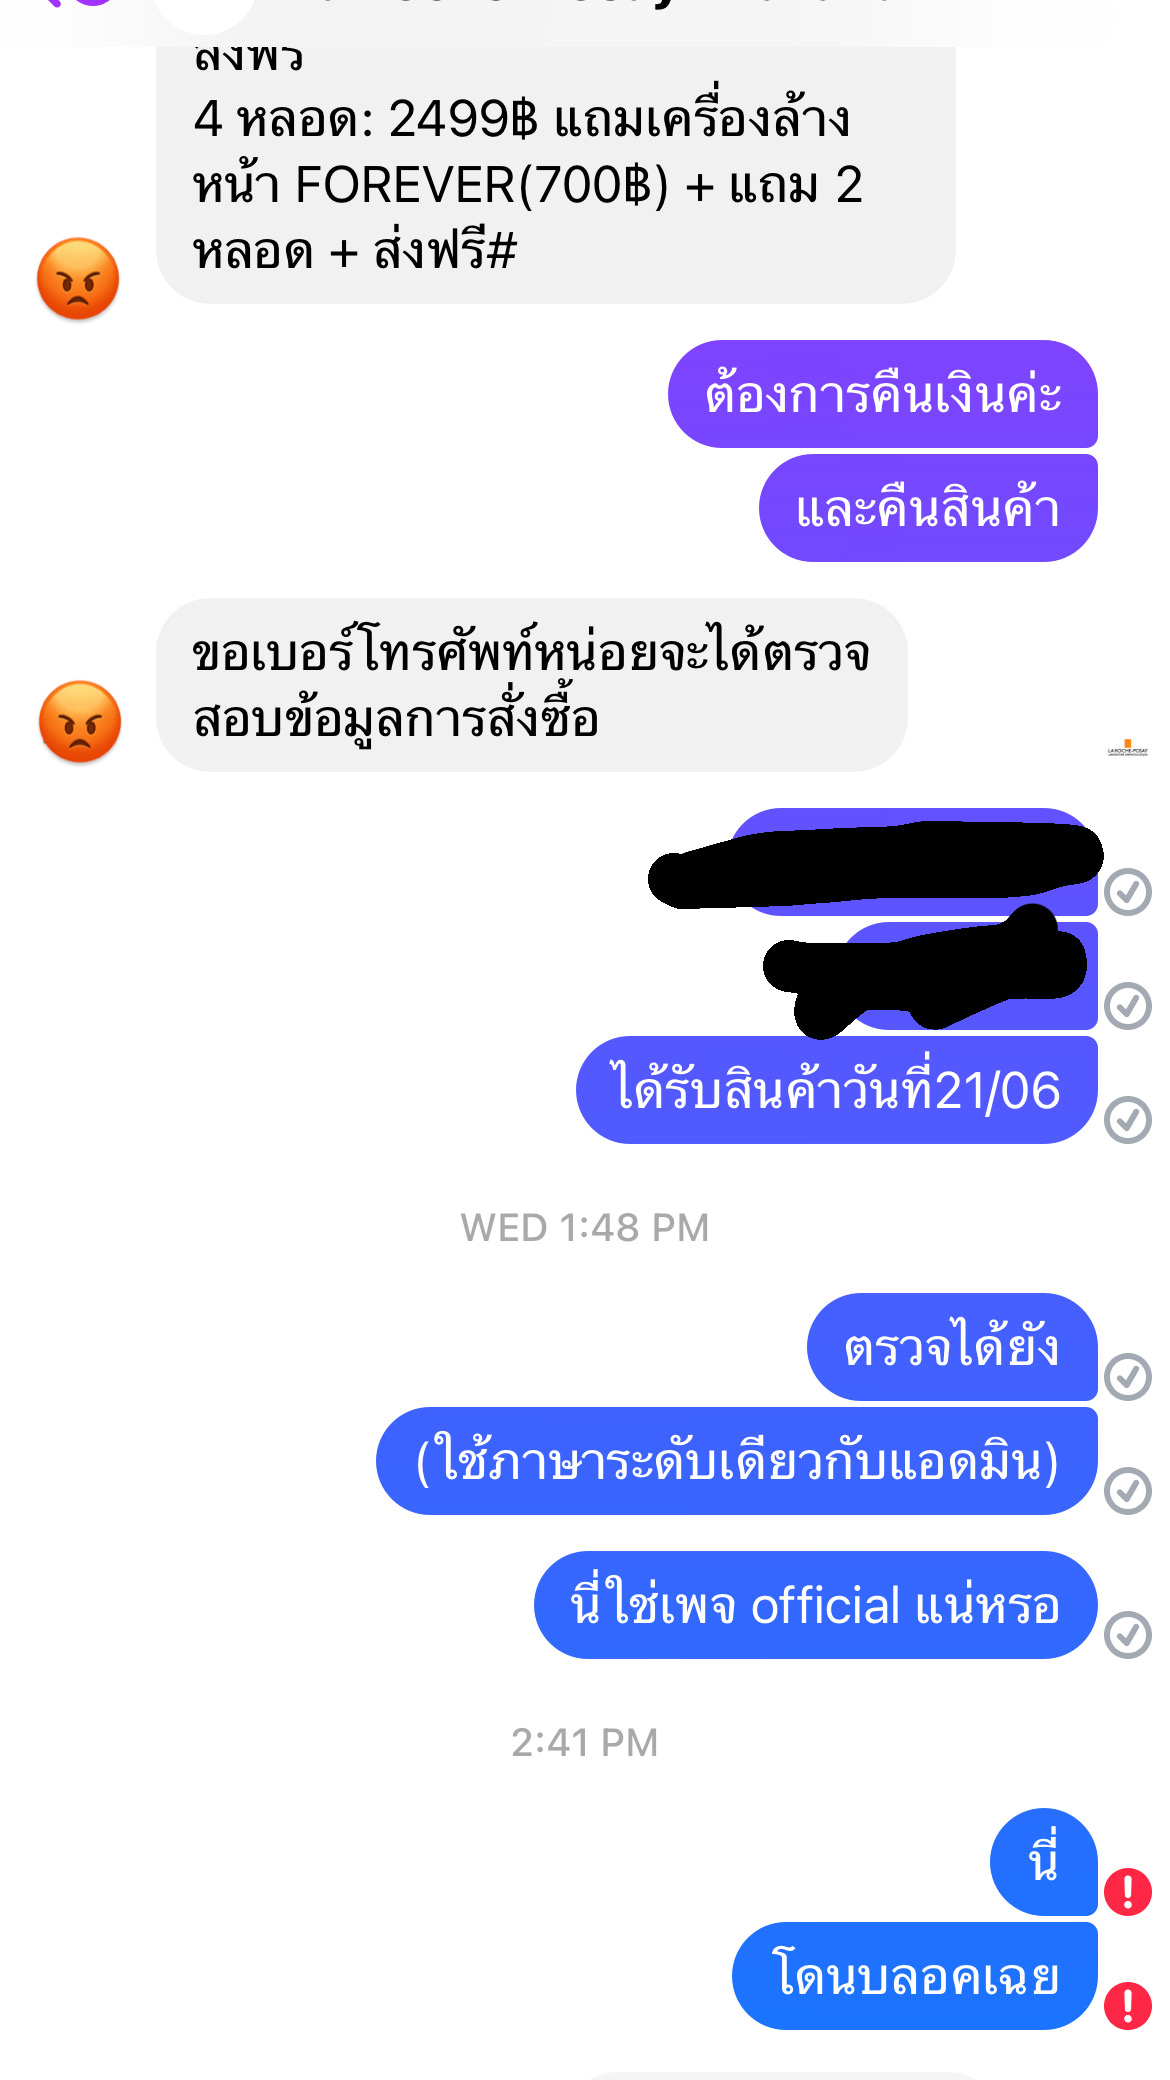The image size is (1170, 2080).
Task: Tap the "WED 1:48 PM" timestamp
Action: 585,1228
